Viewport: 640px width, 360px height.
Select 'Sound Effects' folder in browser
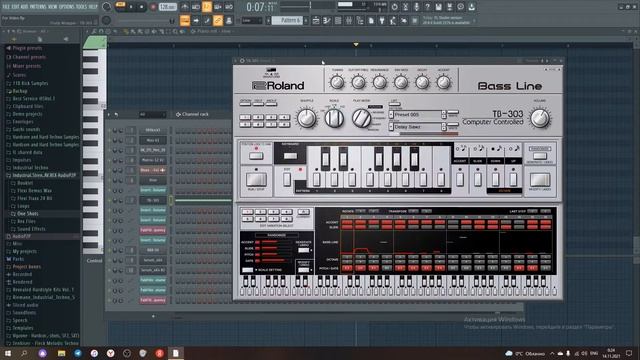point(31,229)
